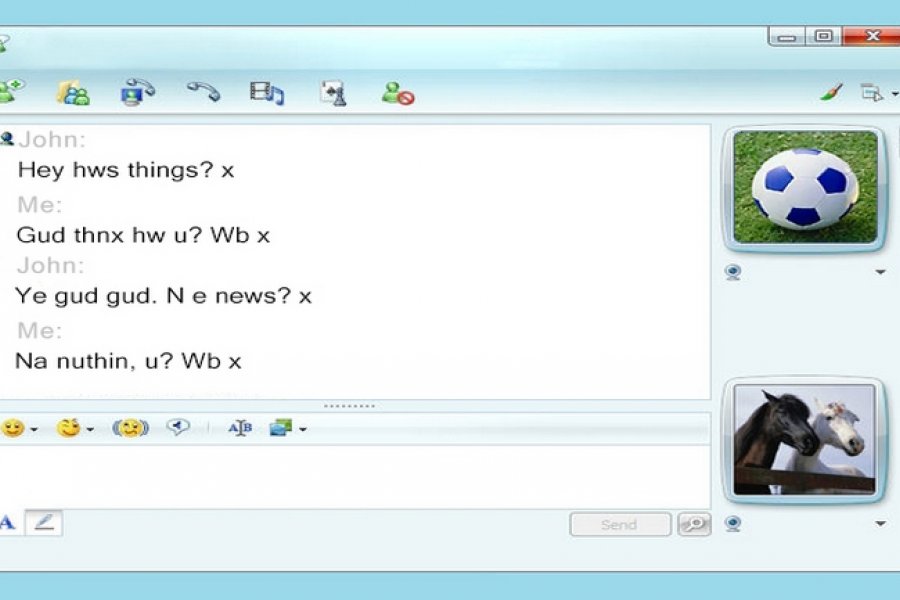
Task: Invite a contact to this conversation
Action: pyautogui.click(x=10, y=92)
